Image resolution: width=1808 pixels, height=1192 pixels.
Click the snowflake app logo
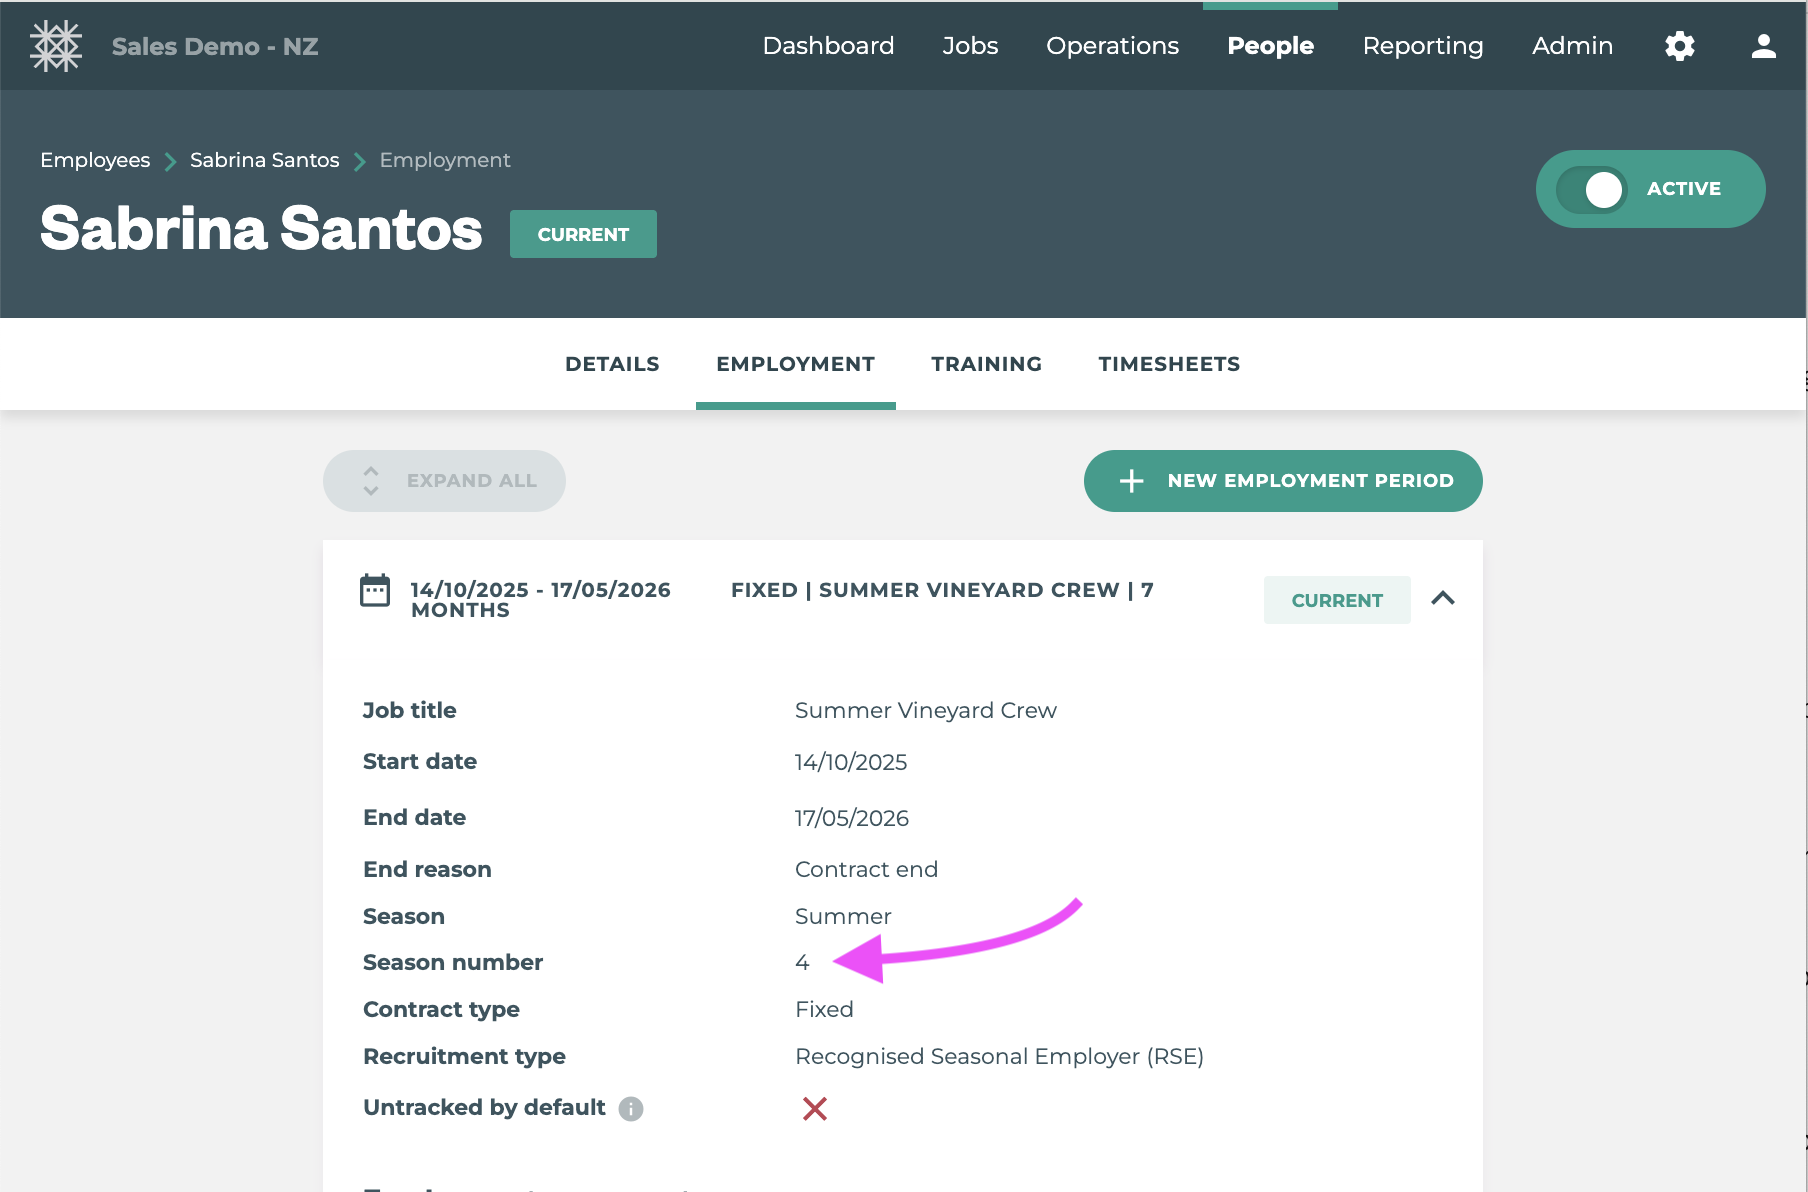(56, 46)
